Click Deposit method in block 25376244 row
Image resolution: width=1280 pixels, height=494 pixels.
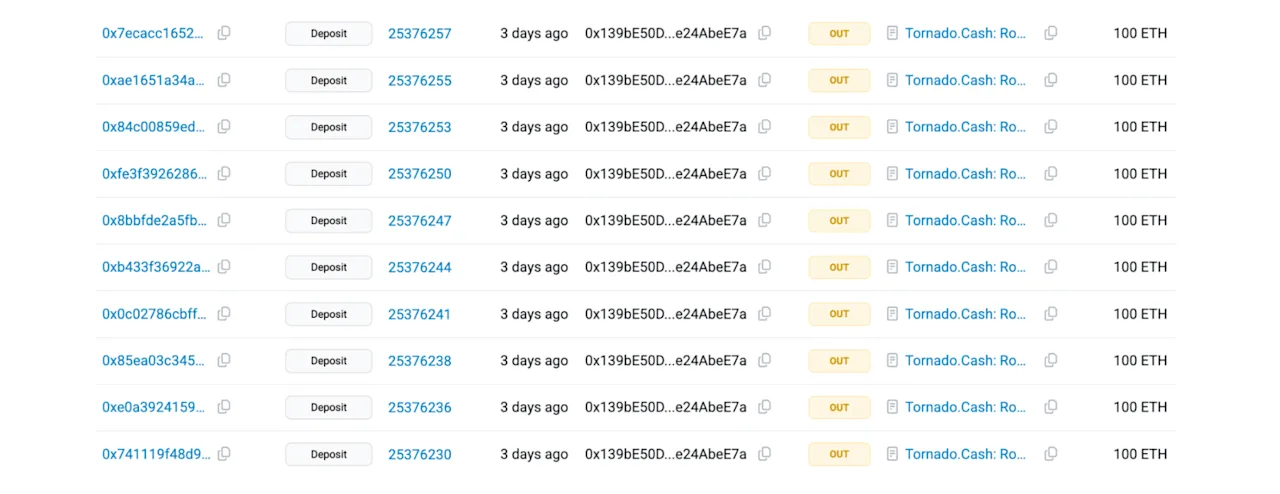coord(328,267)
